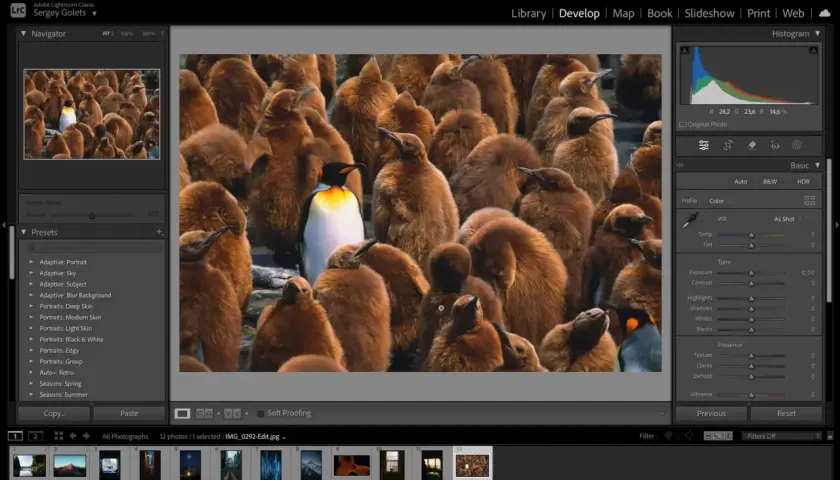Open the IMG_0292-Edit.jpg filename dropdown
The width and height of the screenshot is (840, 480).
pyautogui.click(x=255, y=437)
